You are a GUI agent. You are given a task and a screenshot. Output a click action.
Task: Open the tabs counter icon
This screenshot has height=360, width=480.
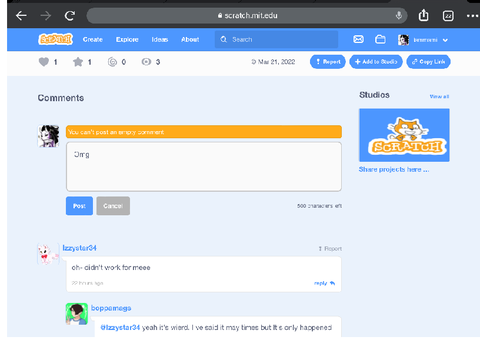(448, 16)
